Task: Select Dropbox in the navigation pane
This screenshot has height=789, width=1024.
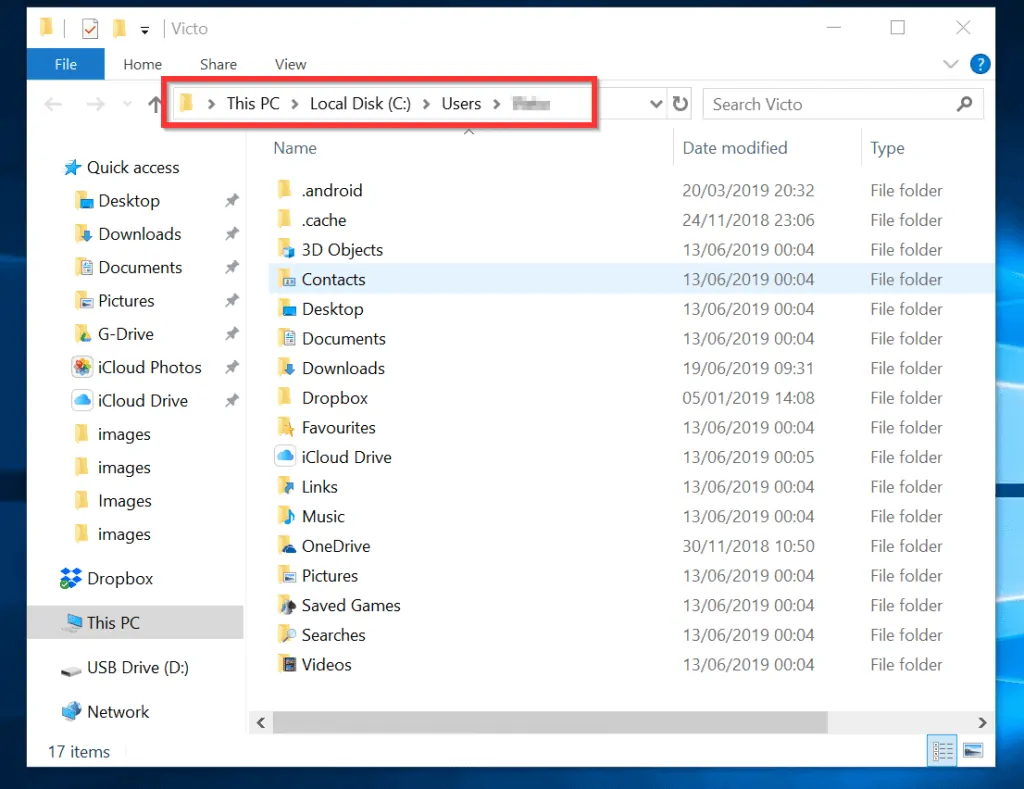Action: (x=118, y=578)
